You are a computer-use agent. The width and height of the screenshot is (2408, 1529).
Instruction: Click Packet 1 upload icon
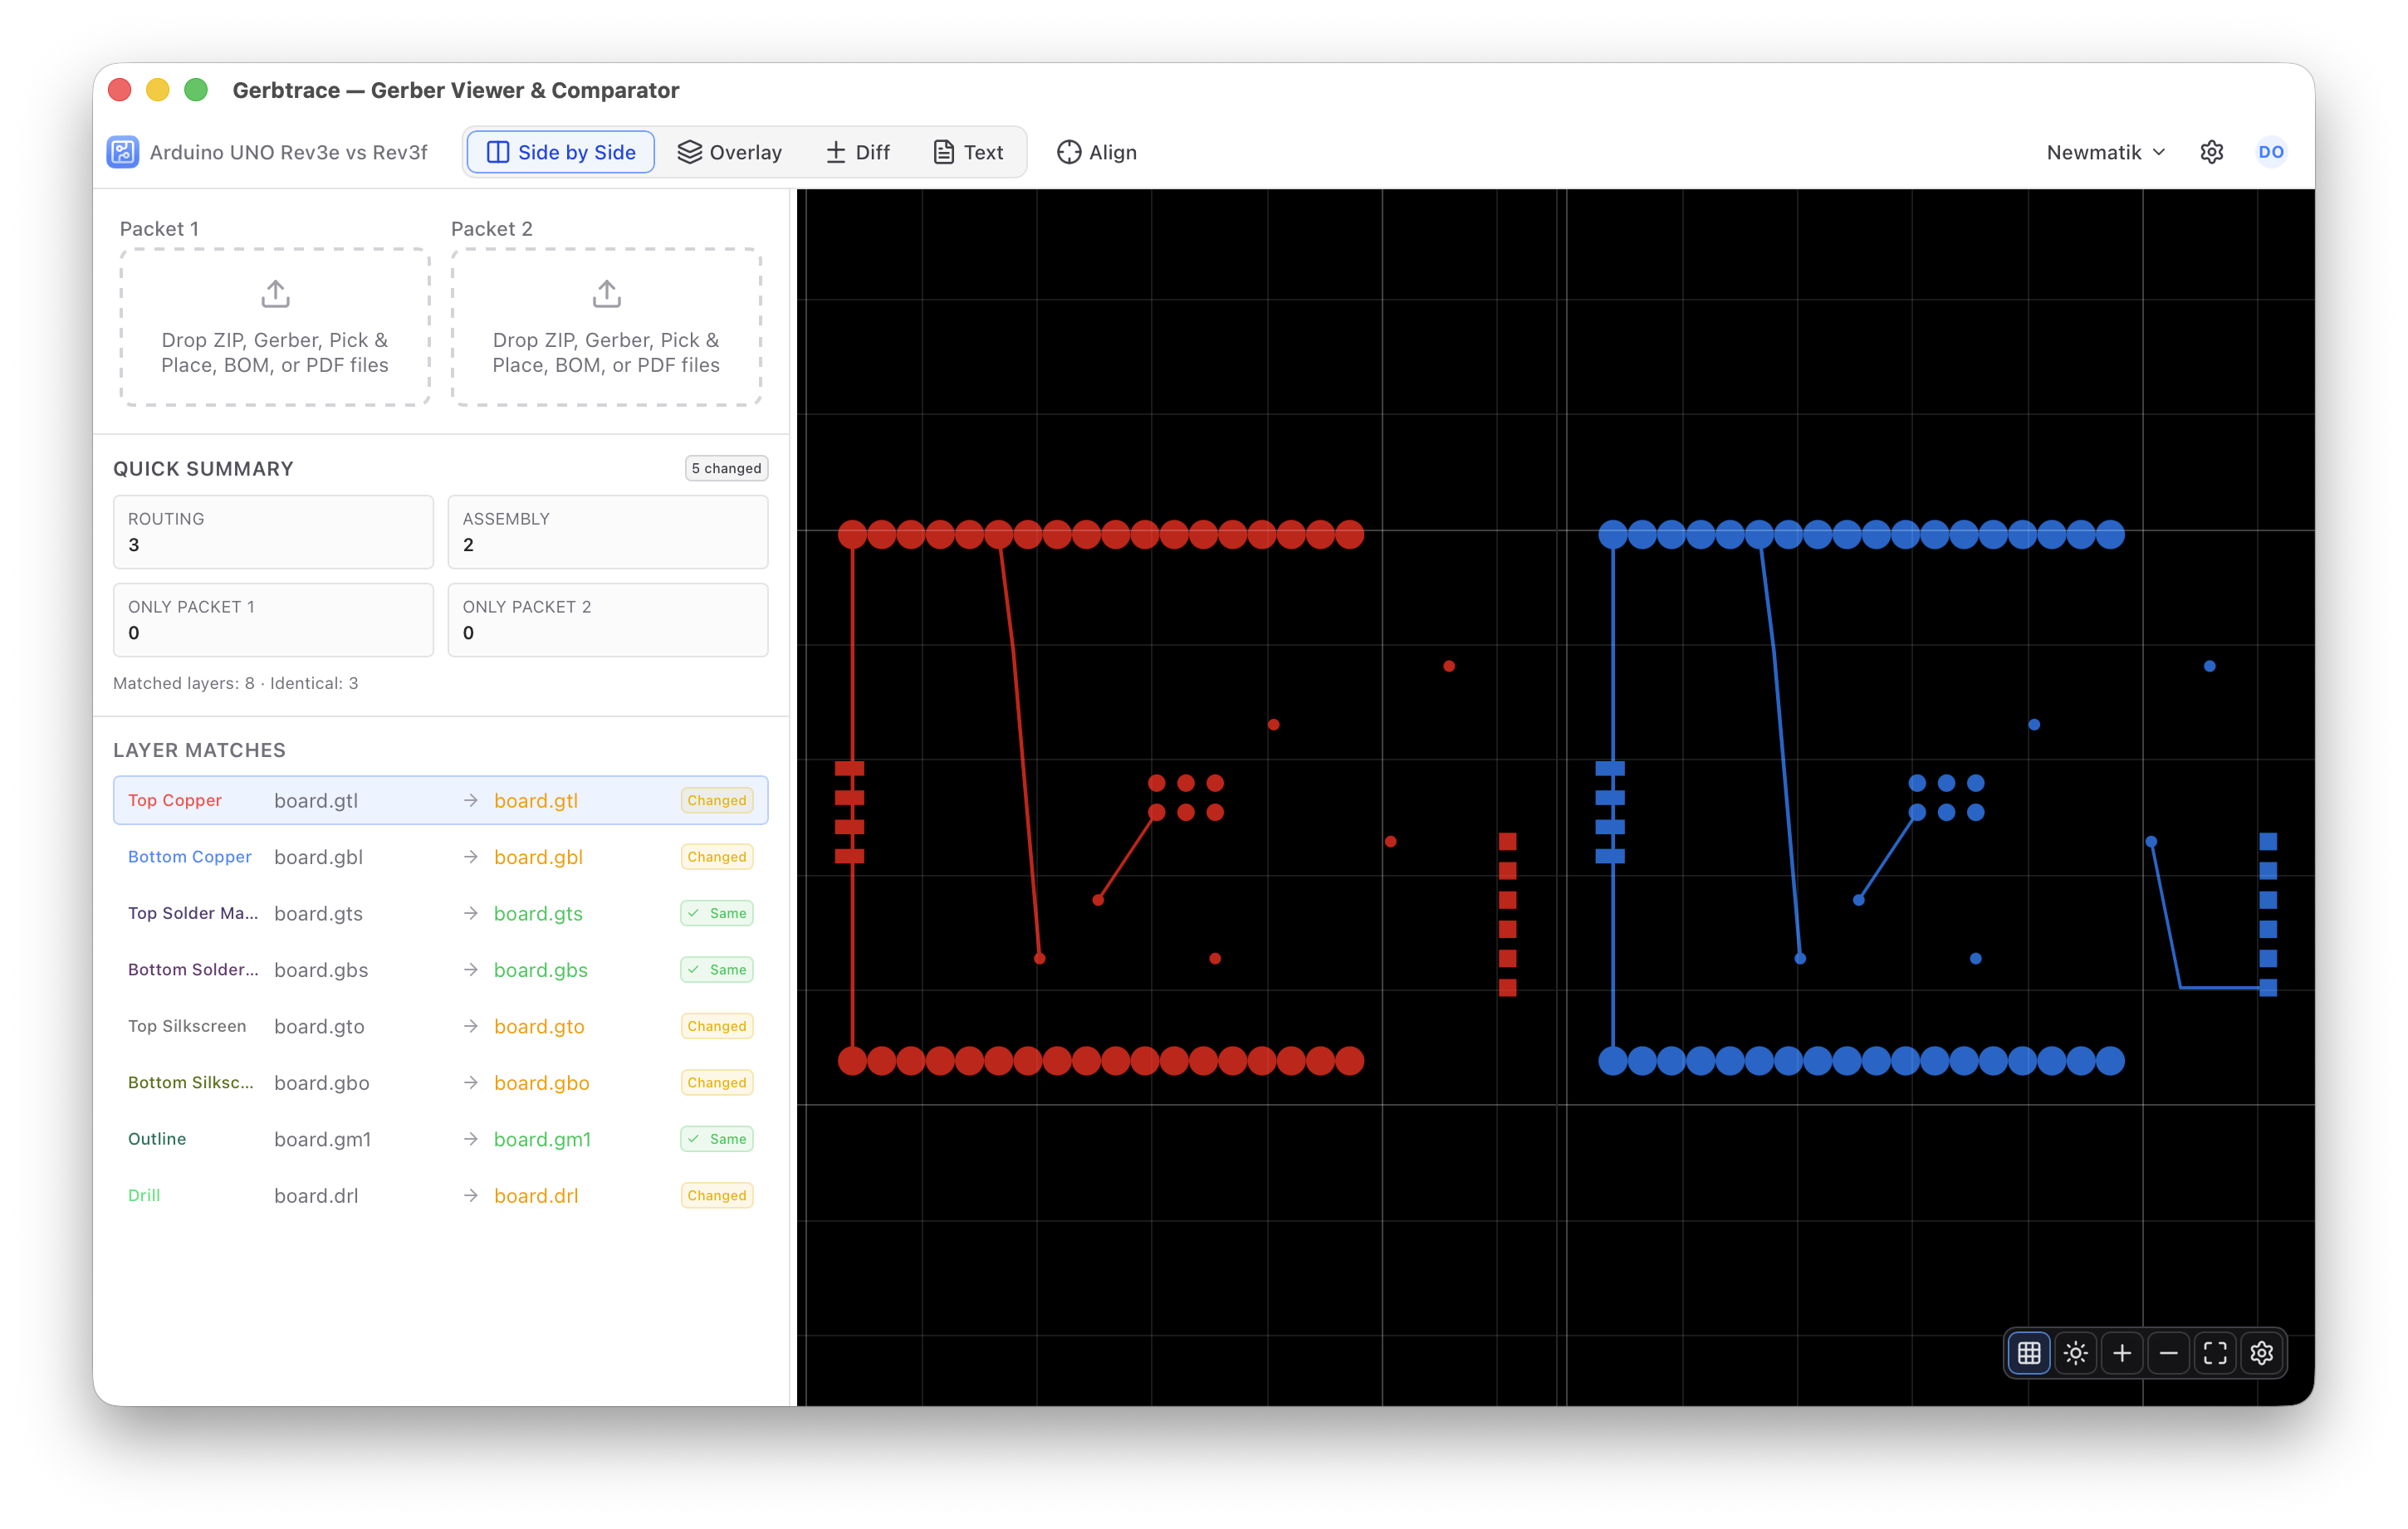click(x=275, y=294)
